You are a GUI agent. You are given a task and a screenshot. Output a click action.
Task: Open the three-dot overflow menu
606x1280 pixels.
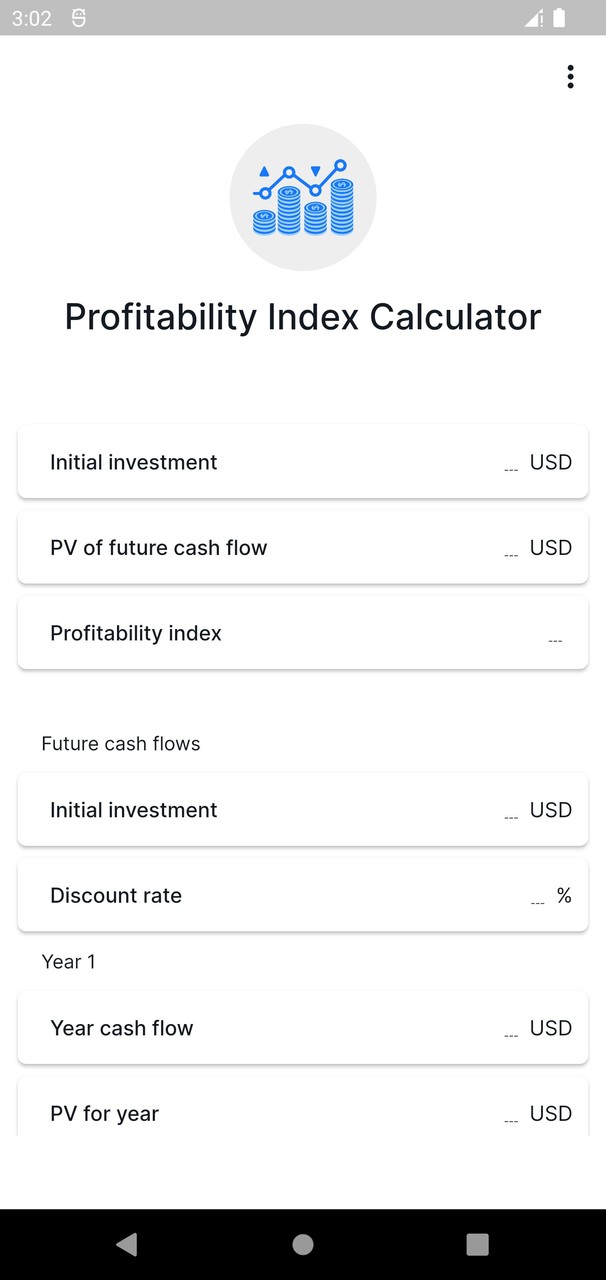pos(570,76)
